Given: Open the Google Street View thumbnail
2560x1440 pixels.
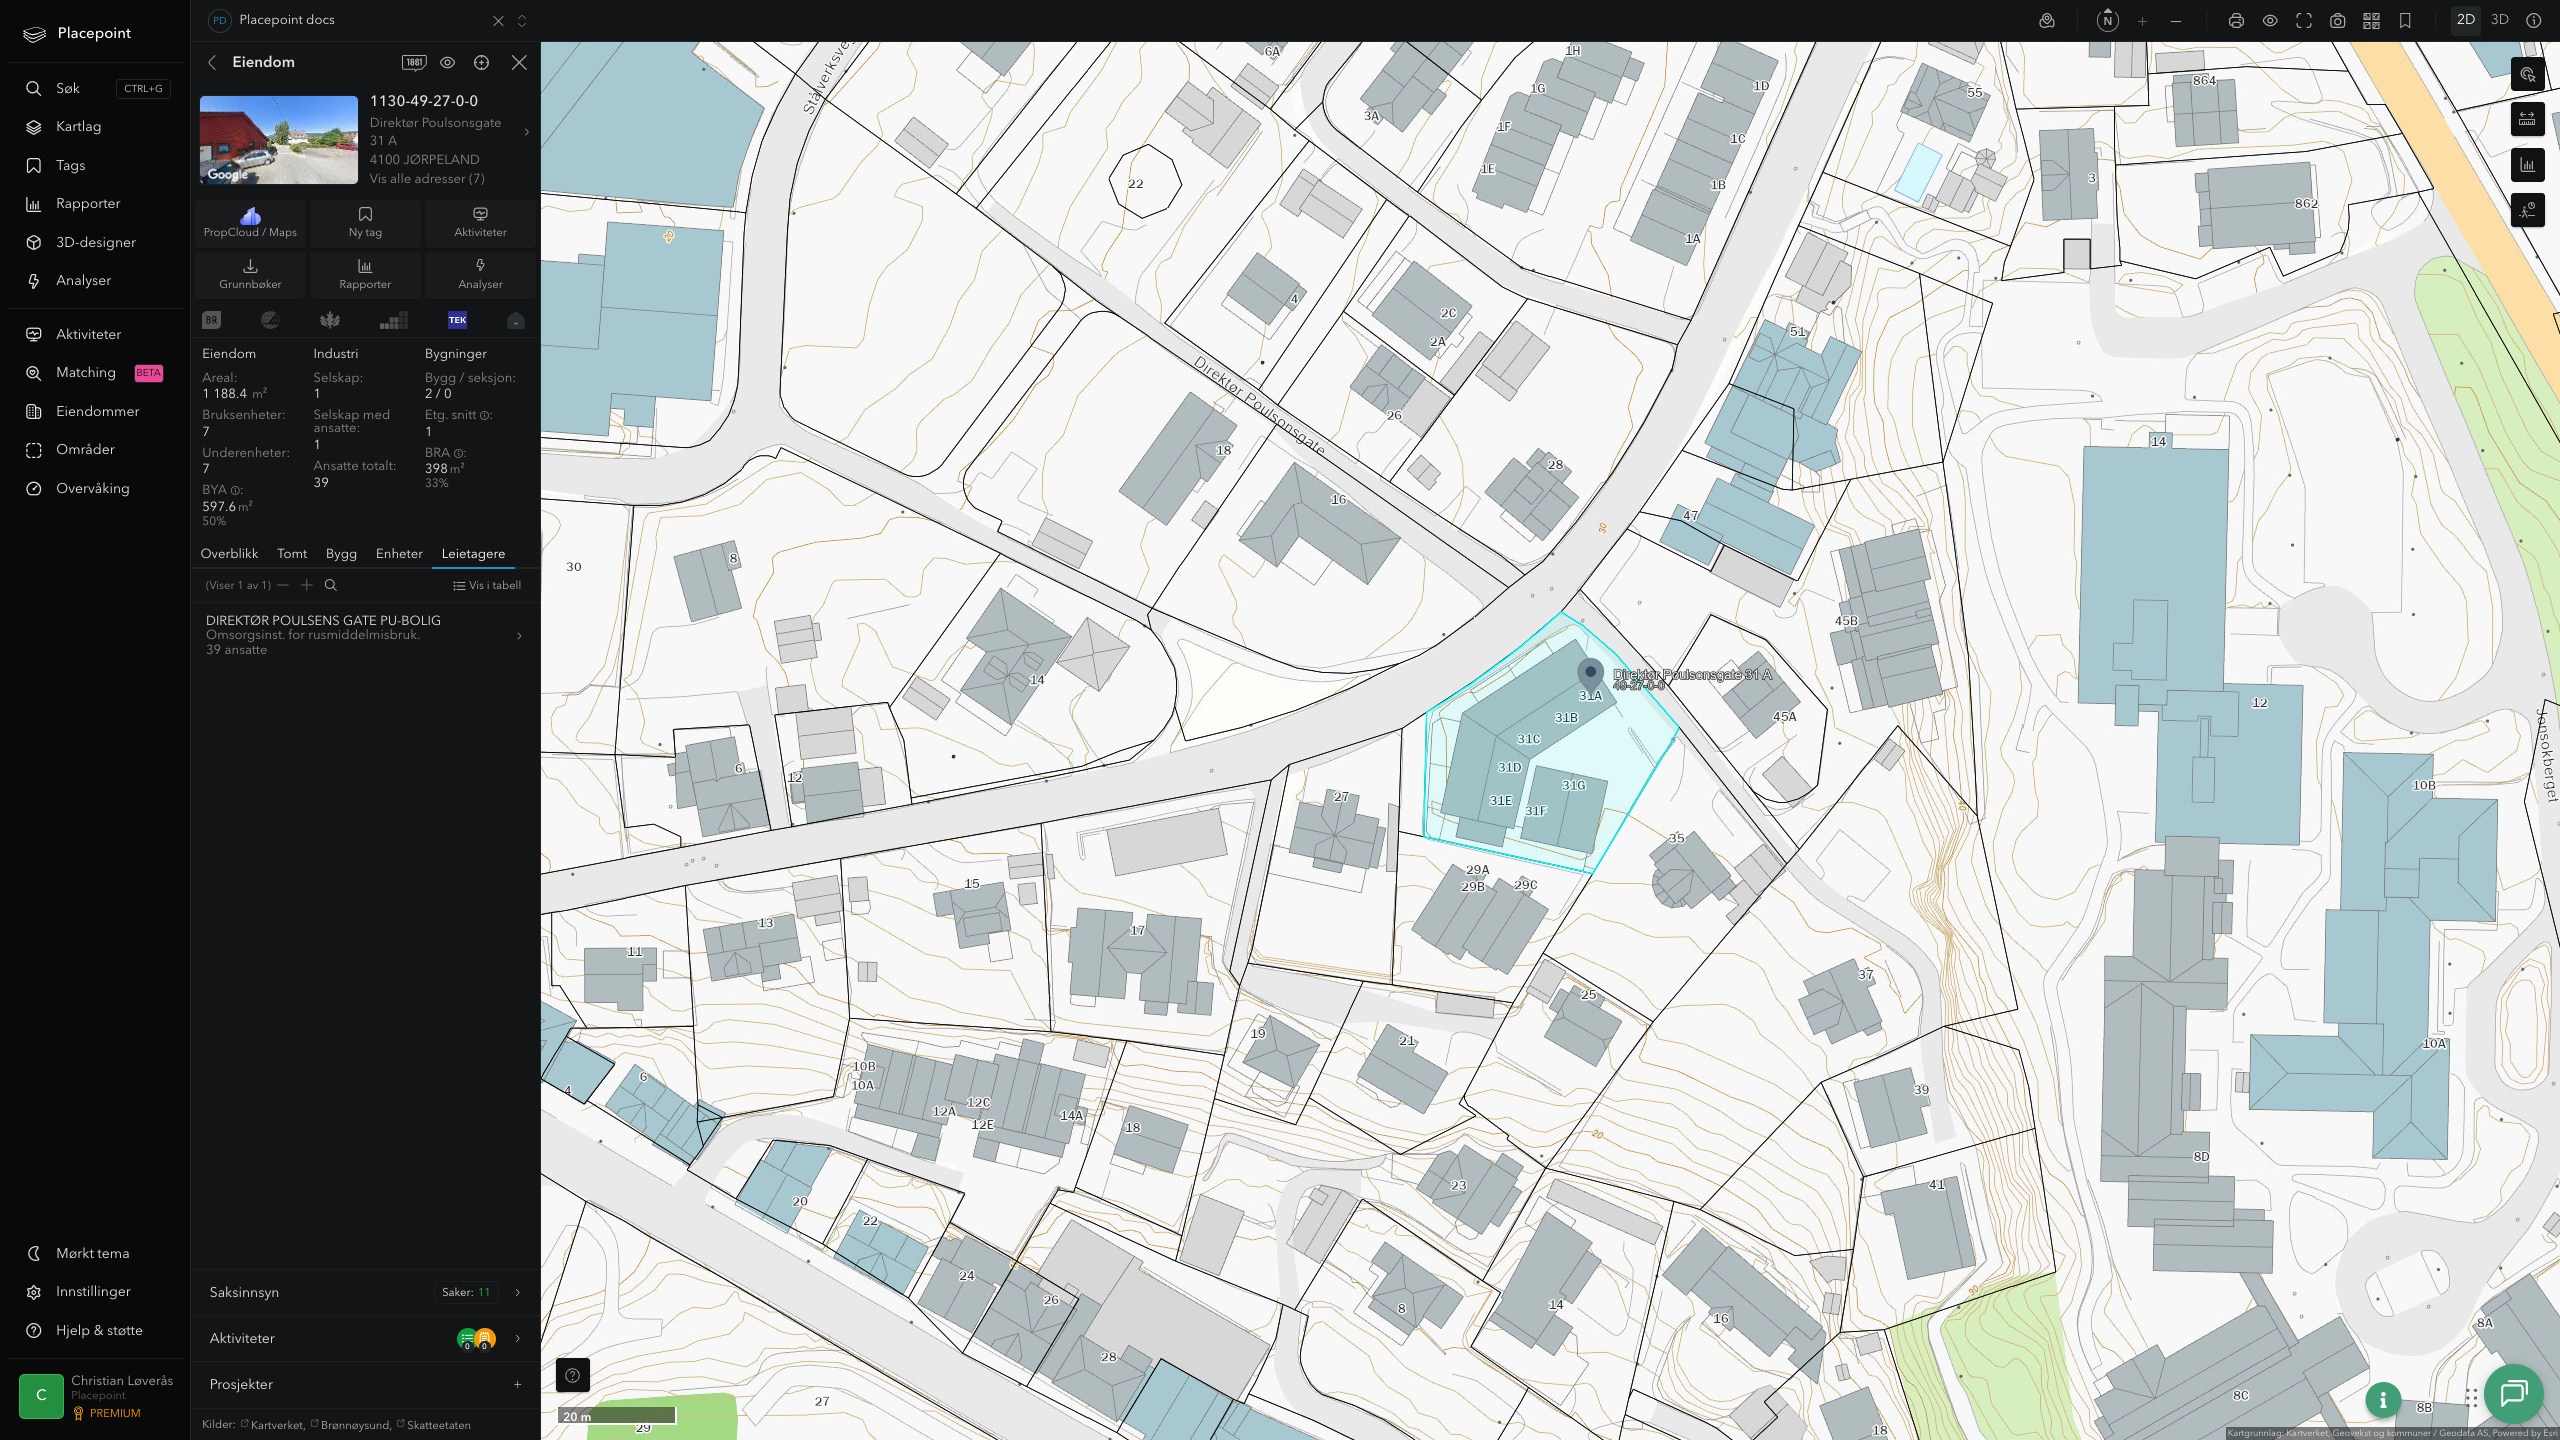Looking at the screenshot, I should click(279, 140).
